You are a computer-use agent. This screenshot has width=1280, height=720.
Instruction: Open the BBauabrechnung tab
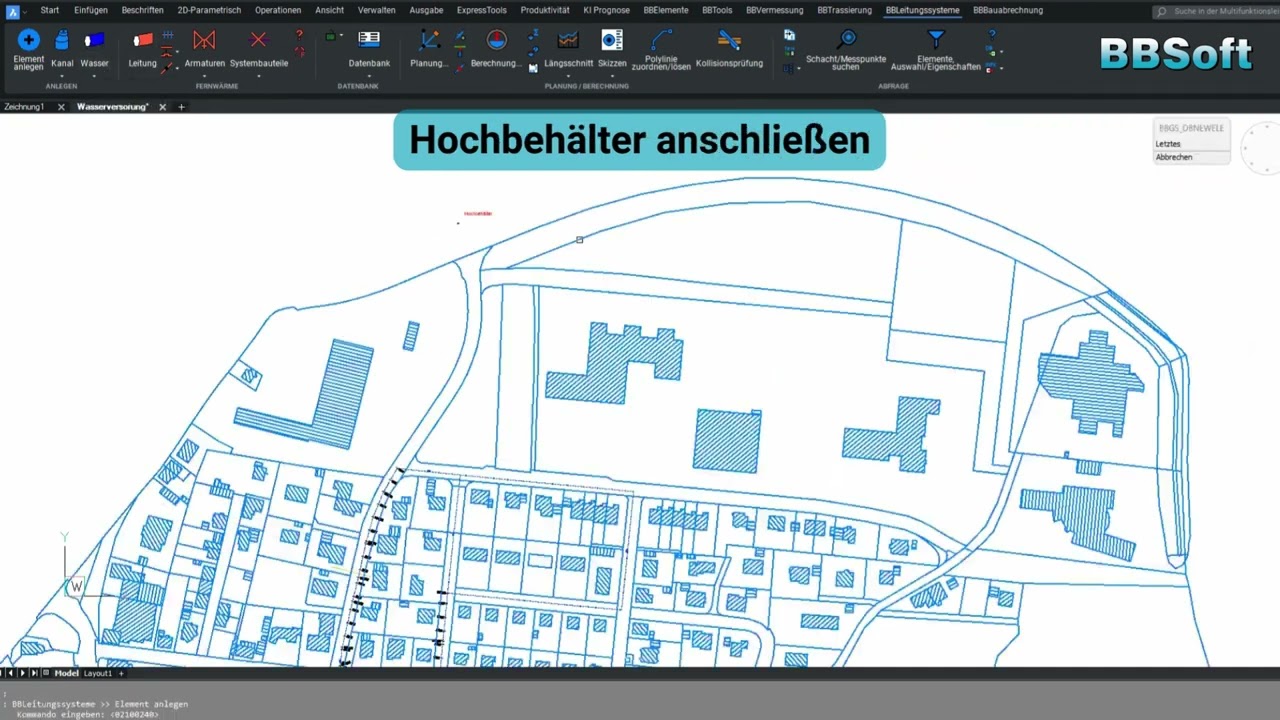[x=1008, y=11]
